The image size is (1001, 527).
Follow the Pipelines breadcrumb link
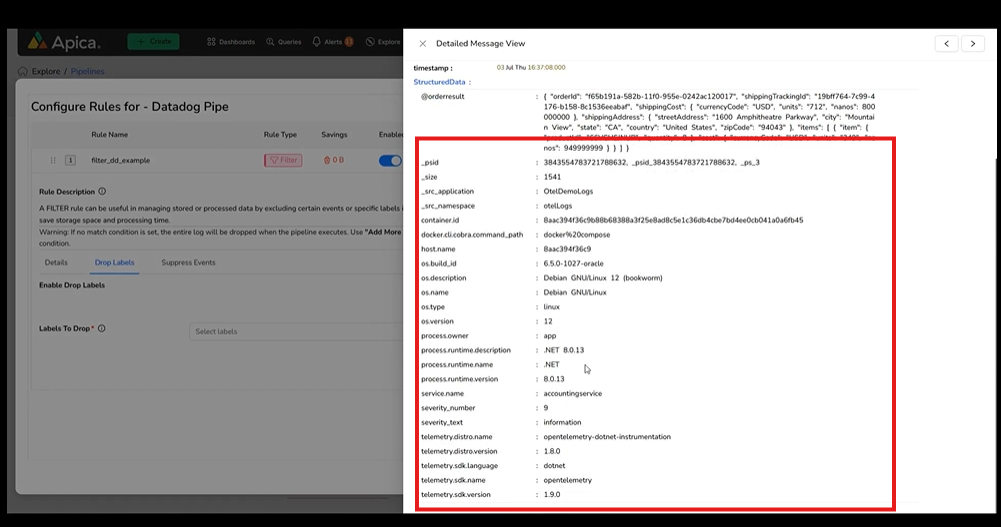click(x=88, y=72)
